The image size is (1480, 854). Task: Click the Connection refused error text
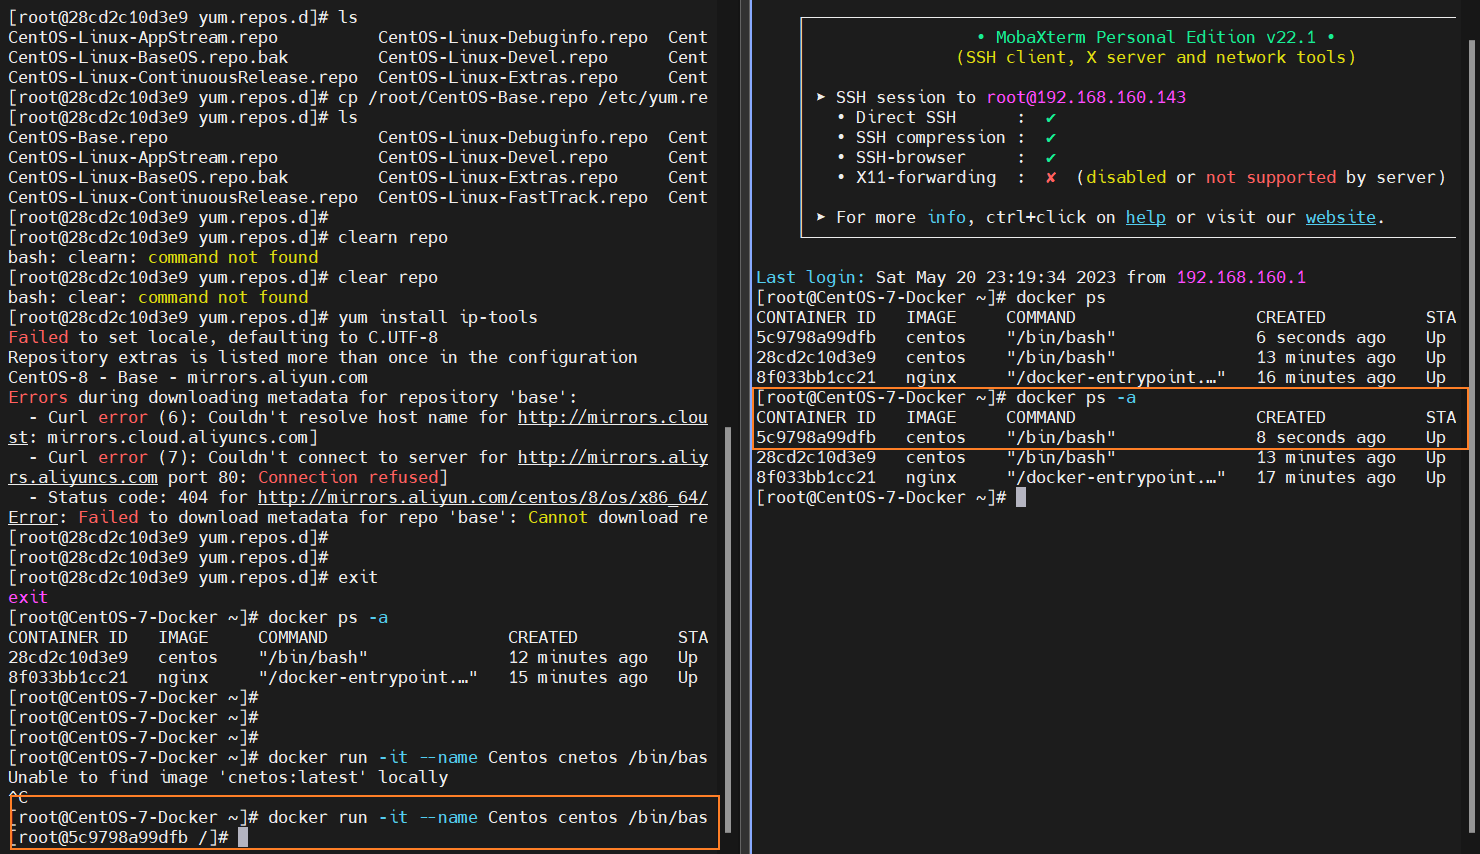pos(348,477)
